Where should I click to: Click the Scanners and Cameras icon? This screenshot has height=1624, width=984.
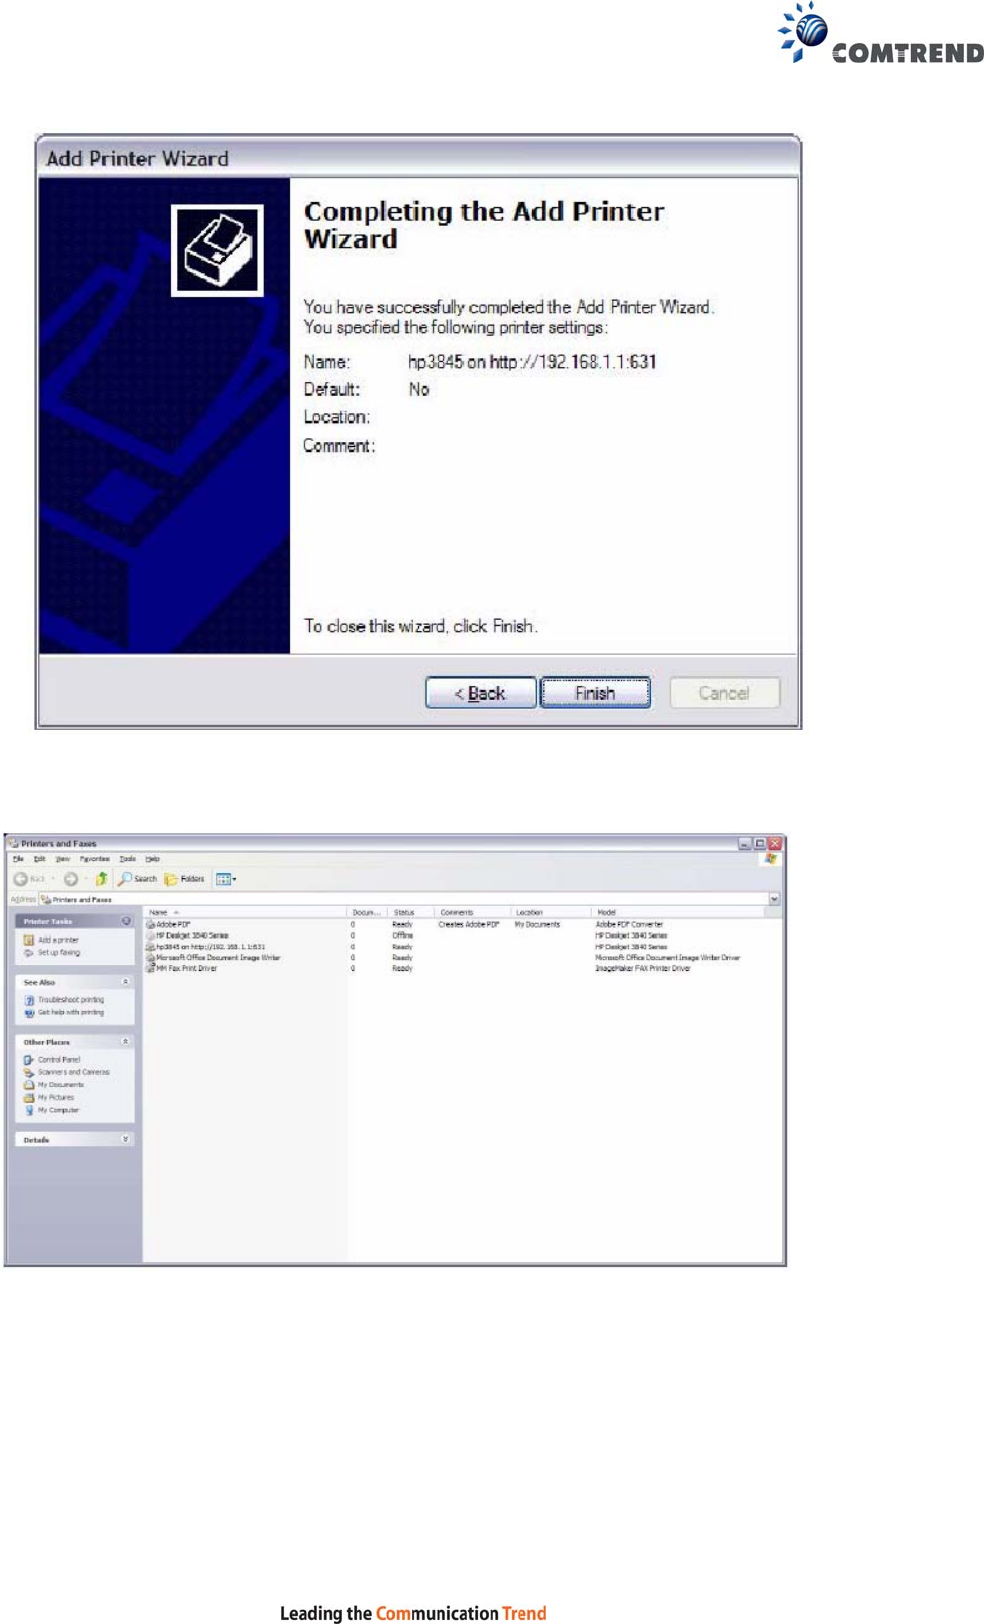pos(29,1072)
